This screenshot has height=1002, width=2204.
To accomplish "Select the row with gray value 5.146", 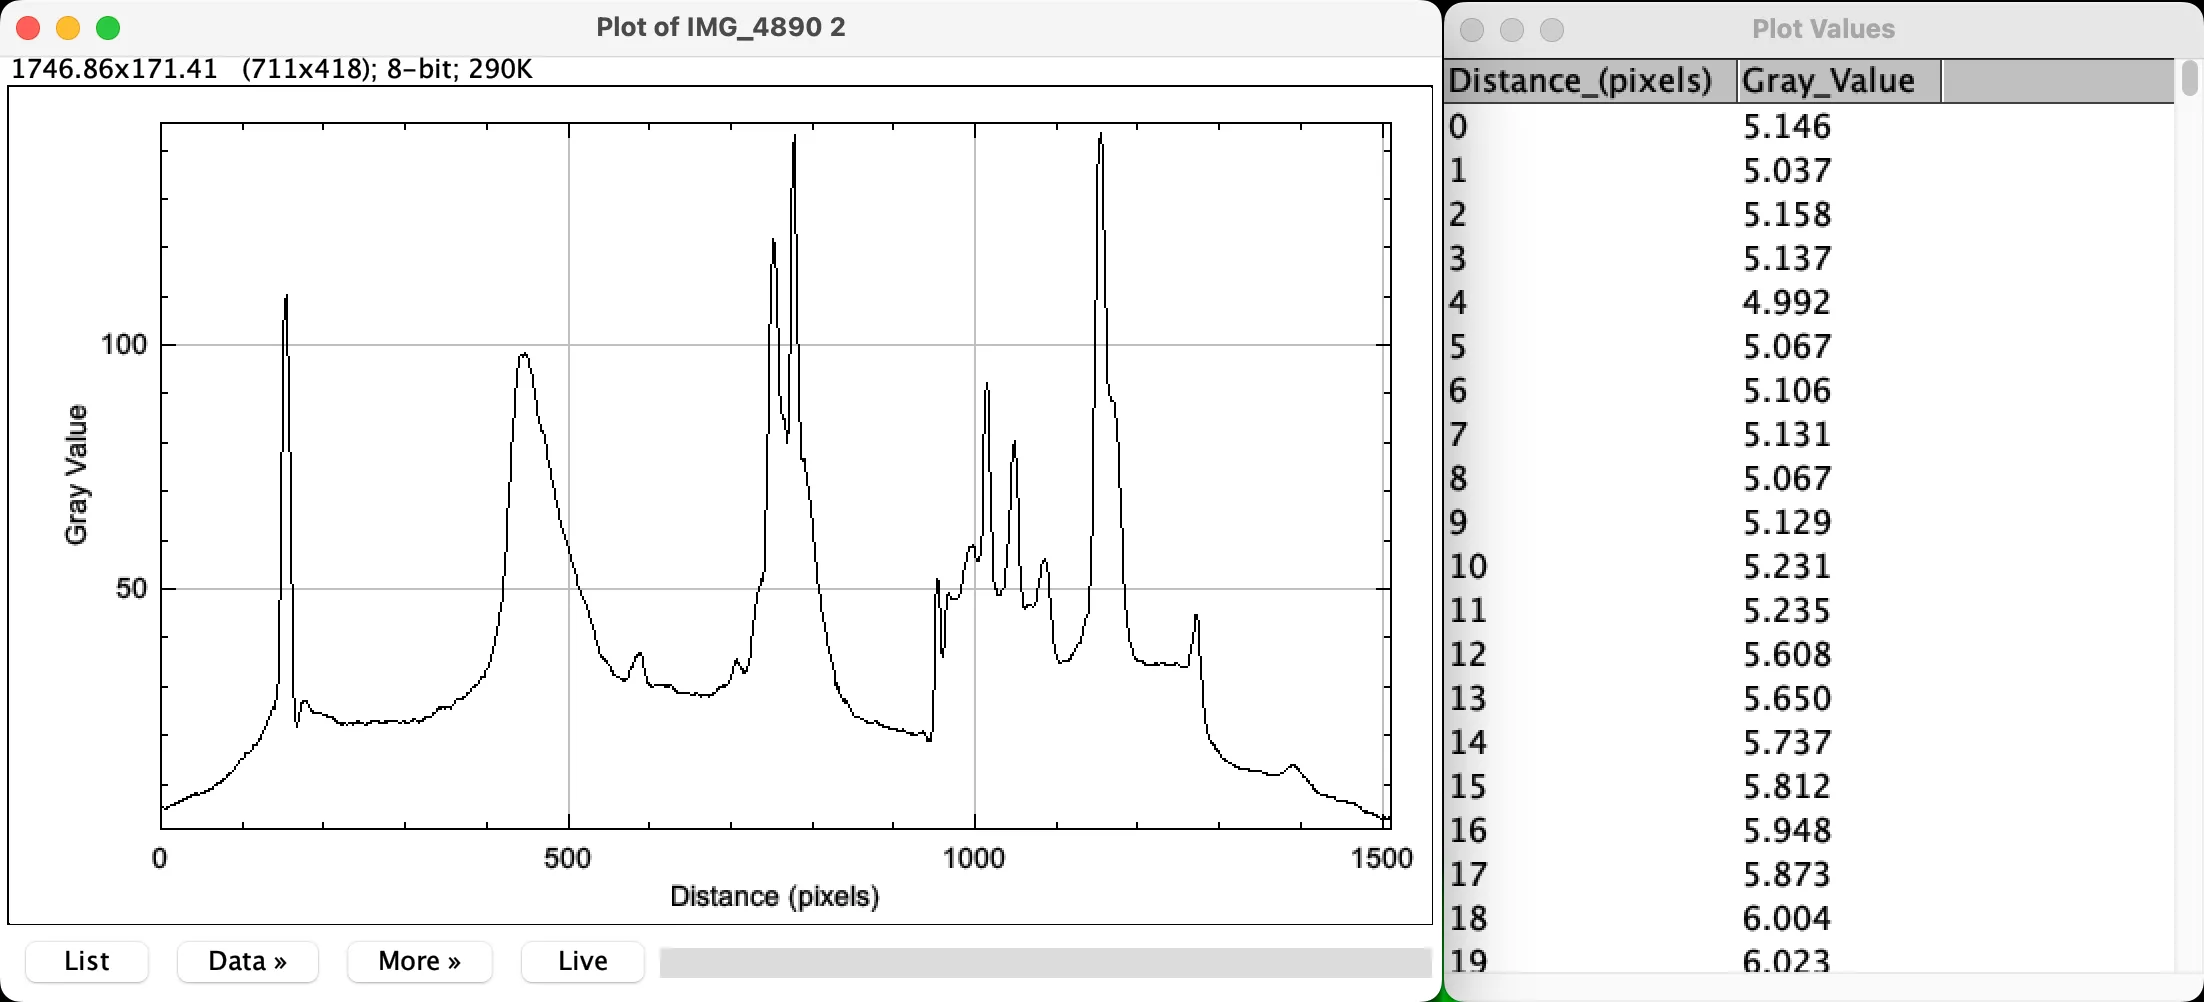I will (x=1786, y=127).
